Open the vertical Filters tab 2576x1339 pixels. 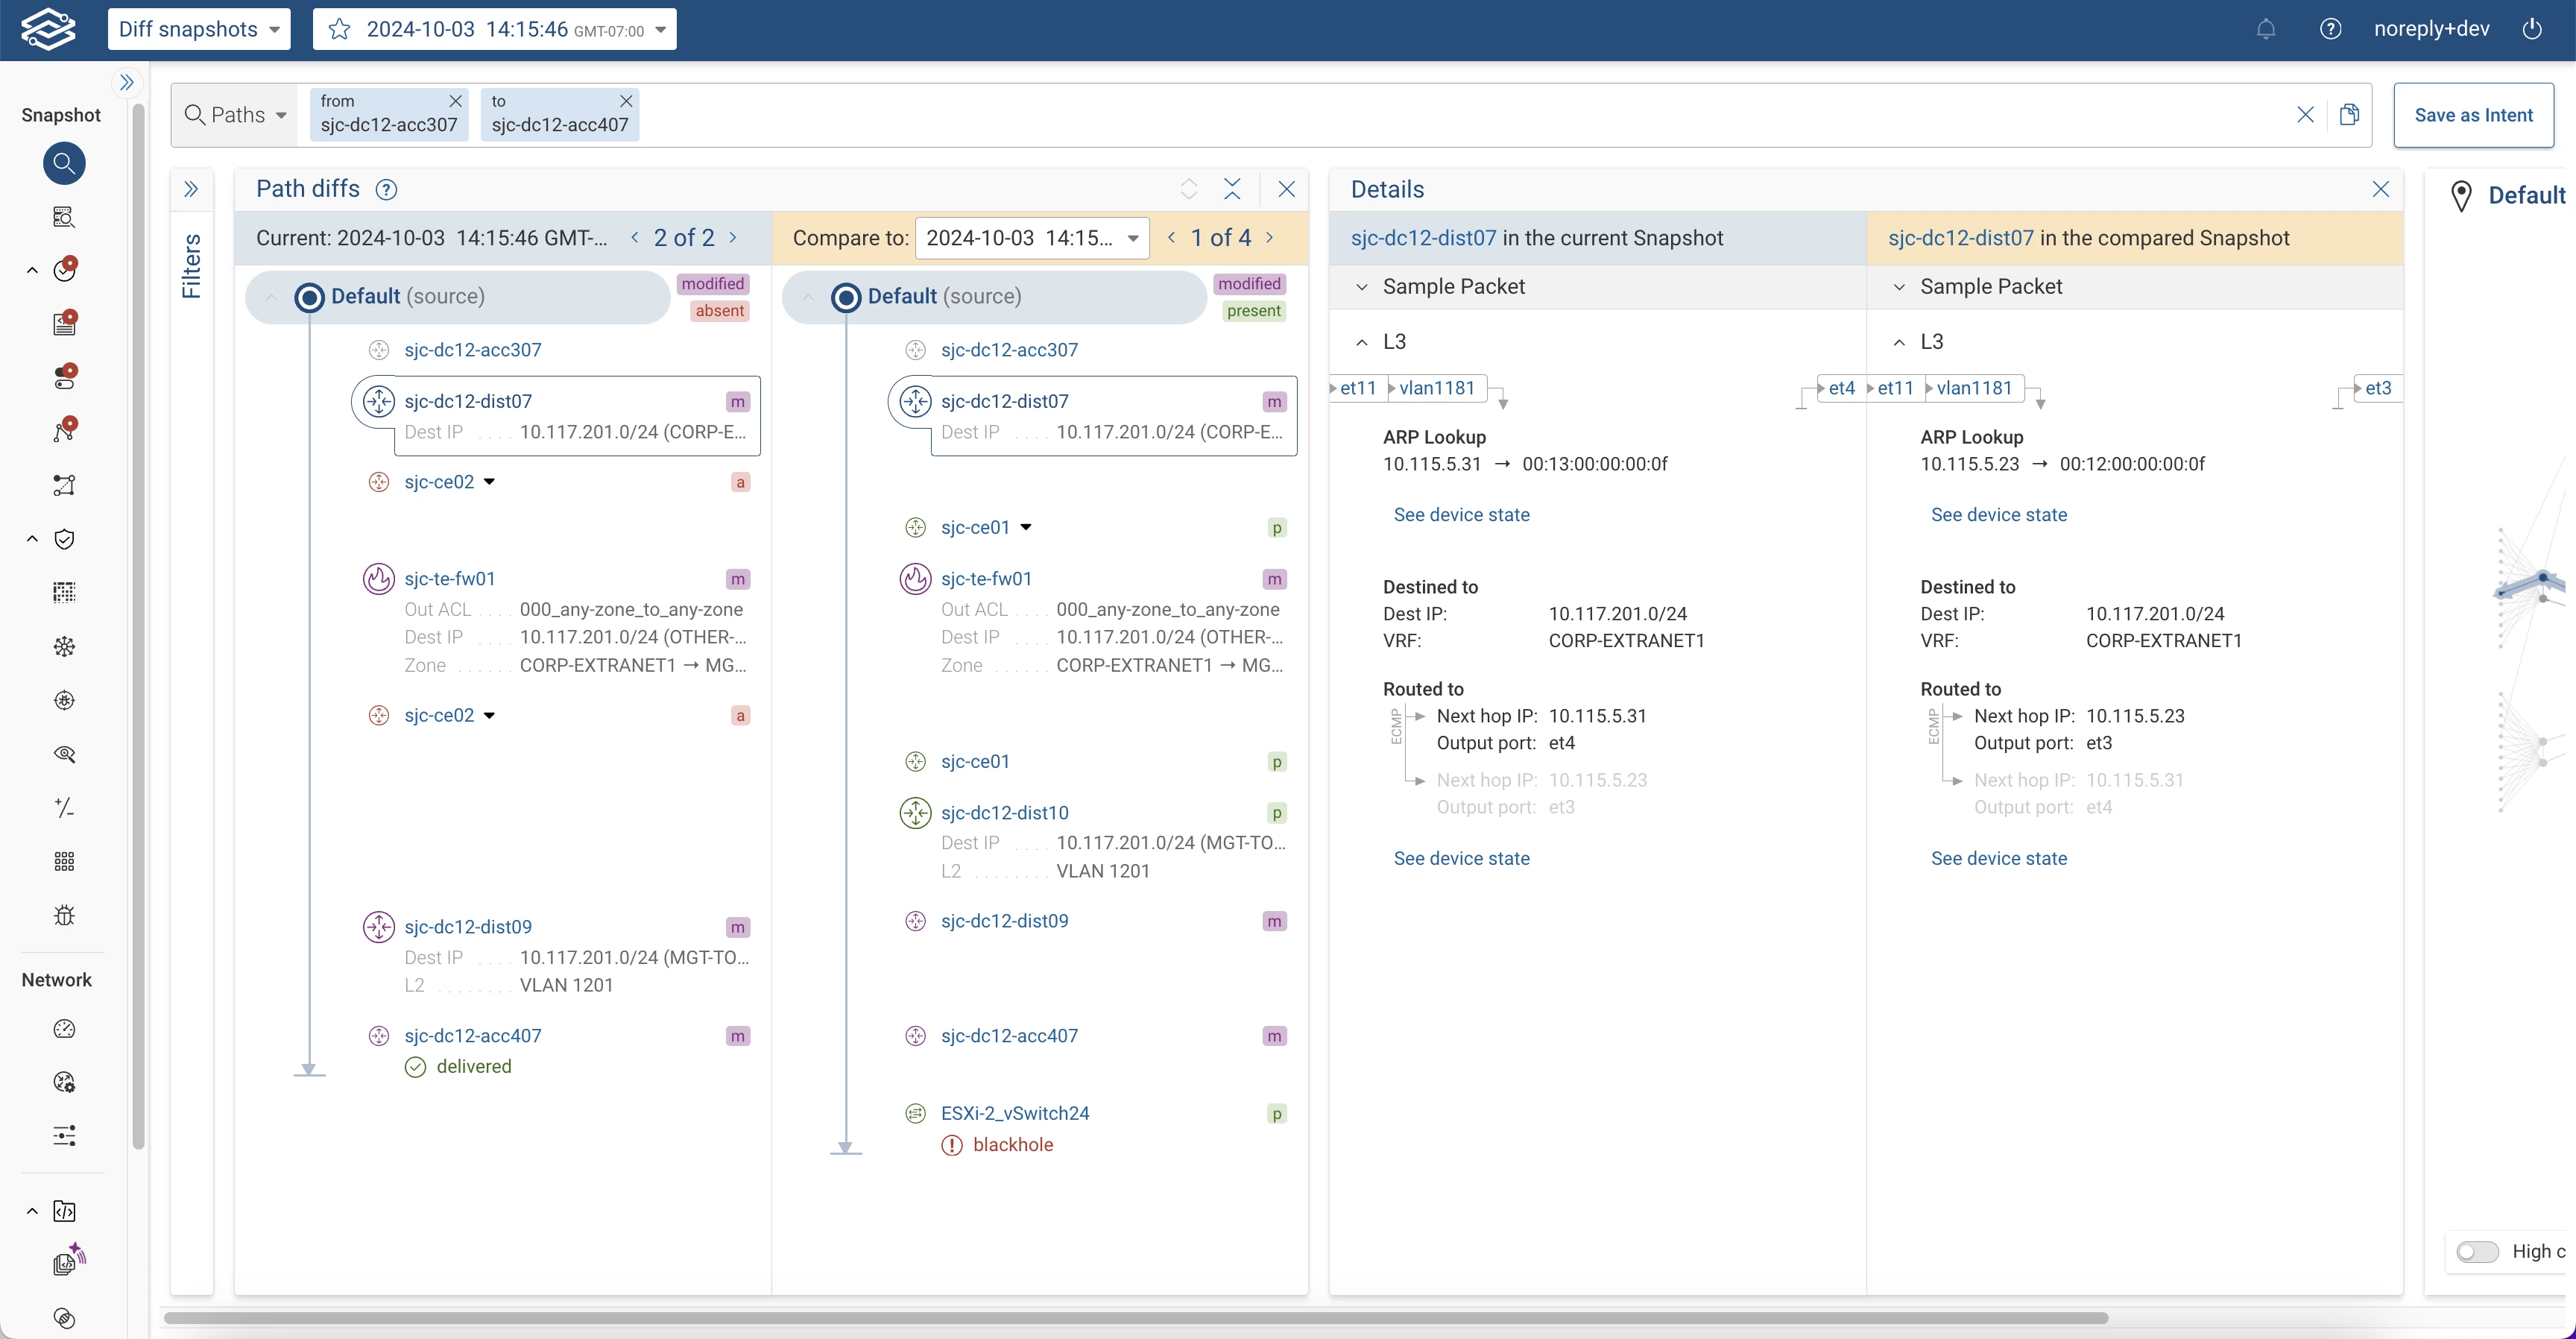pyautogui.click(x=191, y=265)
